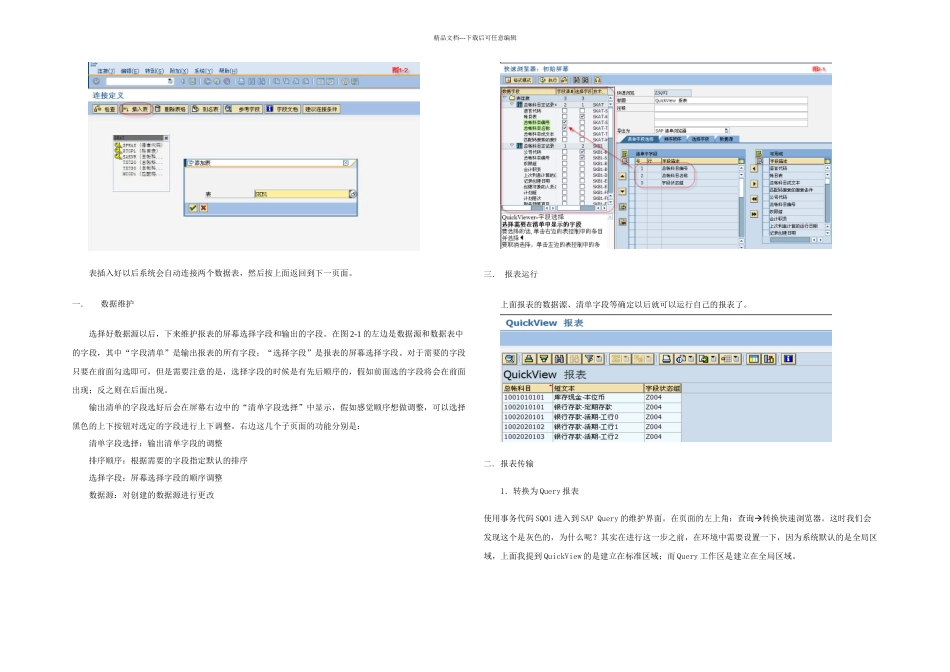Click the red Cancel icon in SAP toolbar
Viewport: 950px width, 672px height.
point(227,81)
